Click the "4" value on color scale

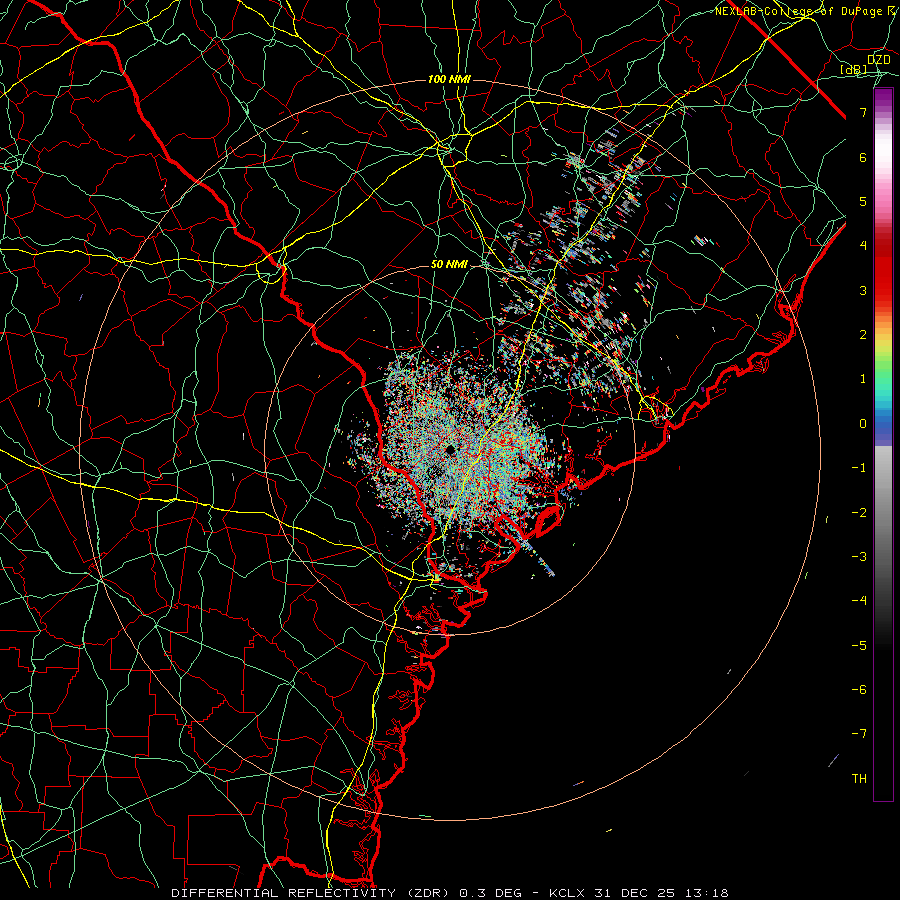click(x=863, y=246)
